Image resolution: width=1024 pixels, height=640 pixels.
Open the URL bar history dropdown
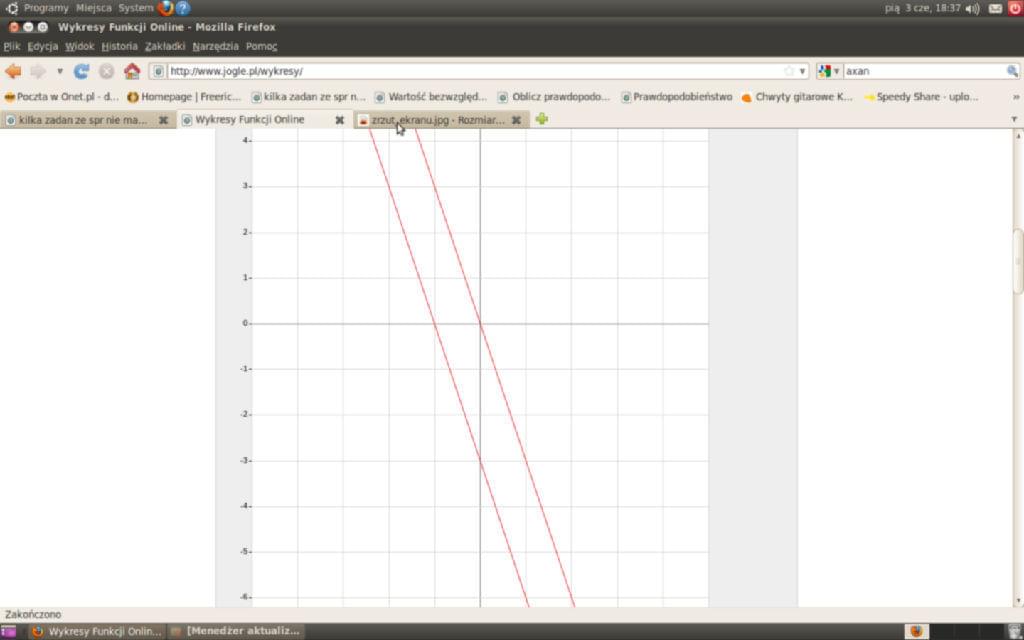[x=802, y=71]
